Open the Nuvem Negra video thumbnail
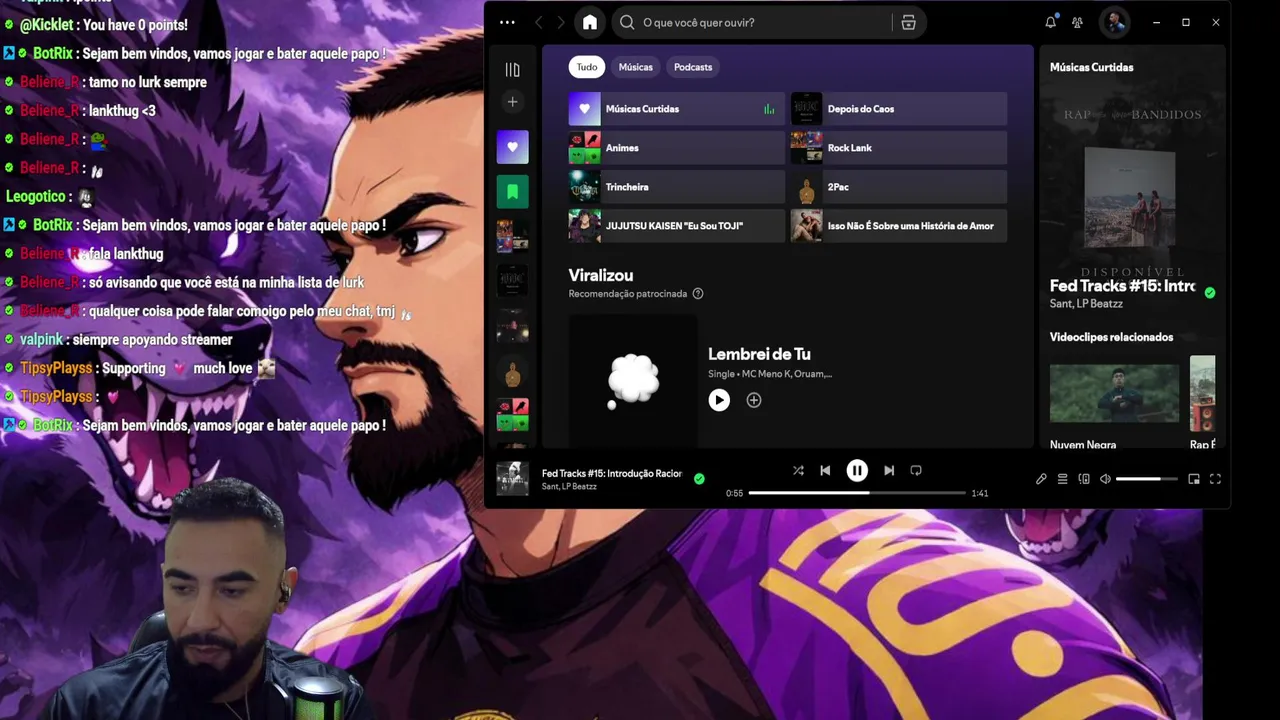The height and width of the screenshot is (720, 1280). (x=1114, y=393)
